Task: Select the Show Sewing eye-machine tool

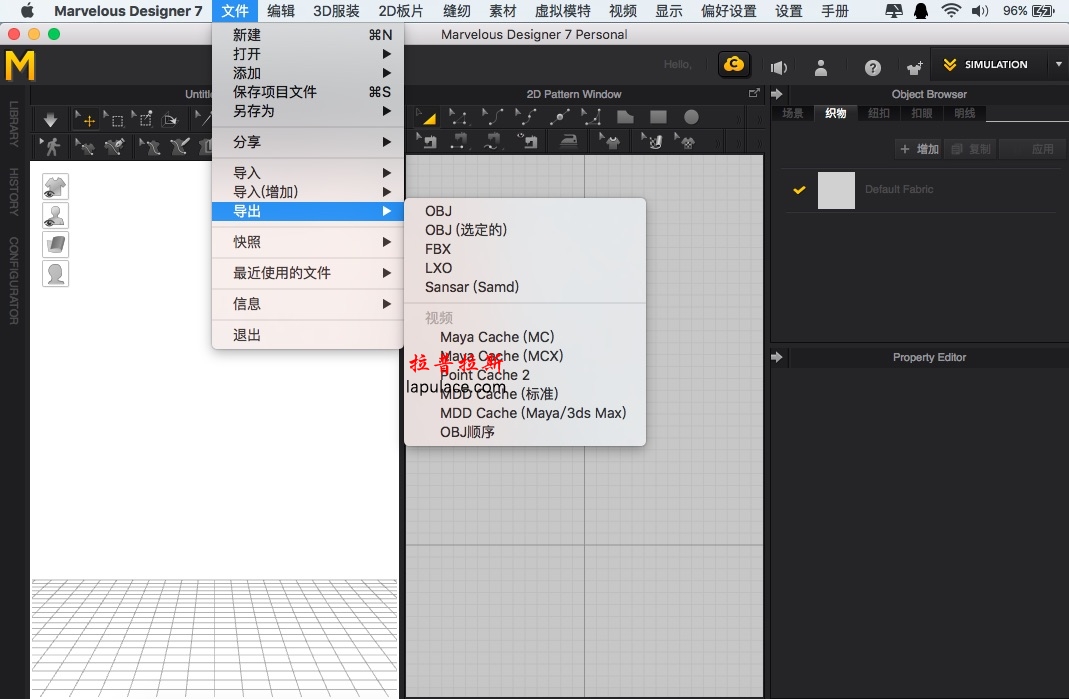Action: [527, 141]
